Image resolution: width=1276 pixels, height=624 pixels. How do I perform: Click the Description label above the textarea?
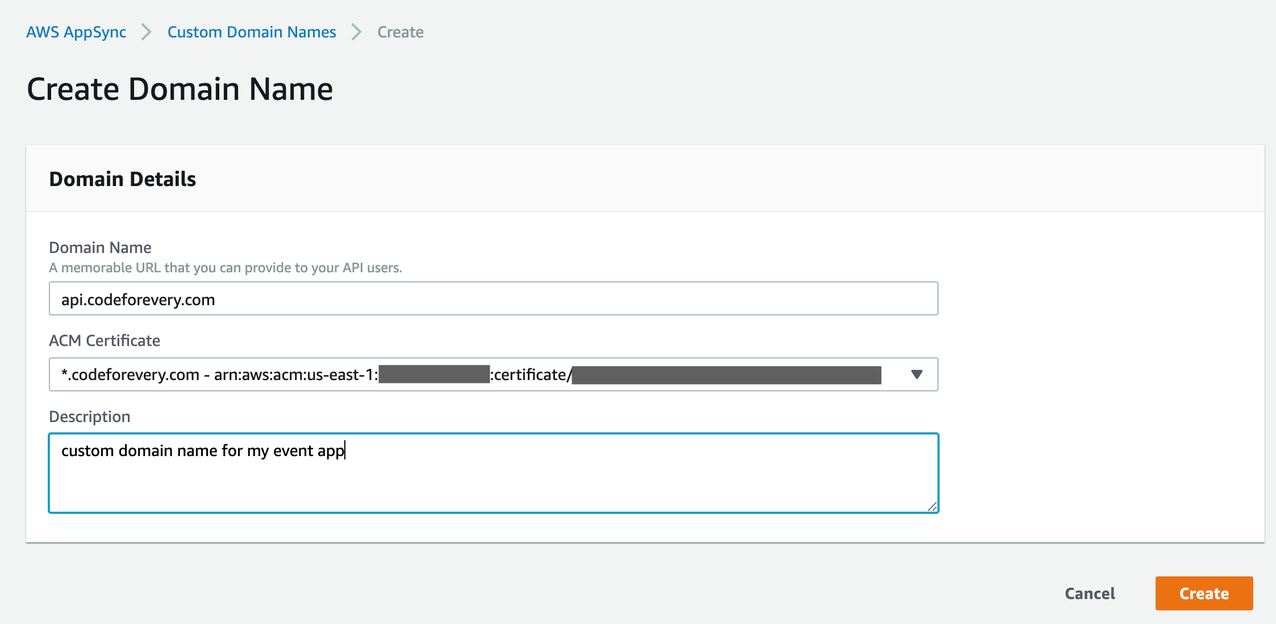[90, 416]
